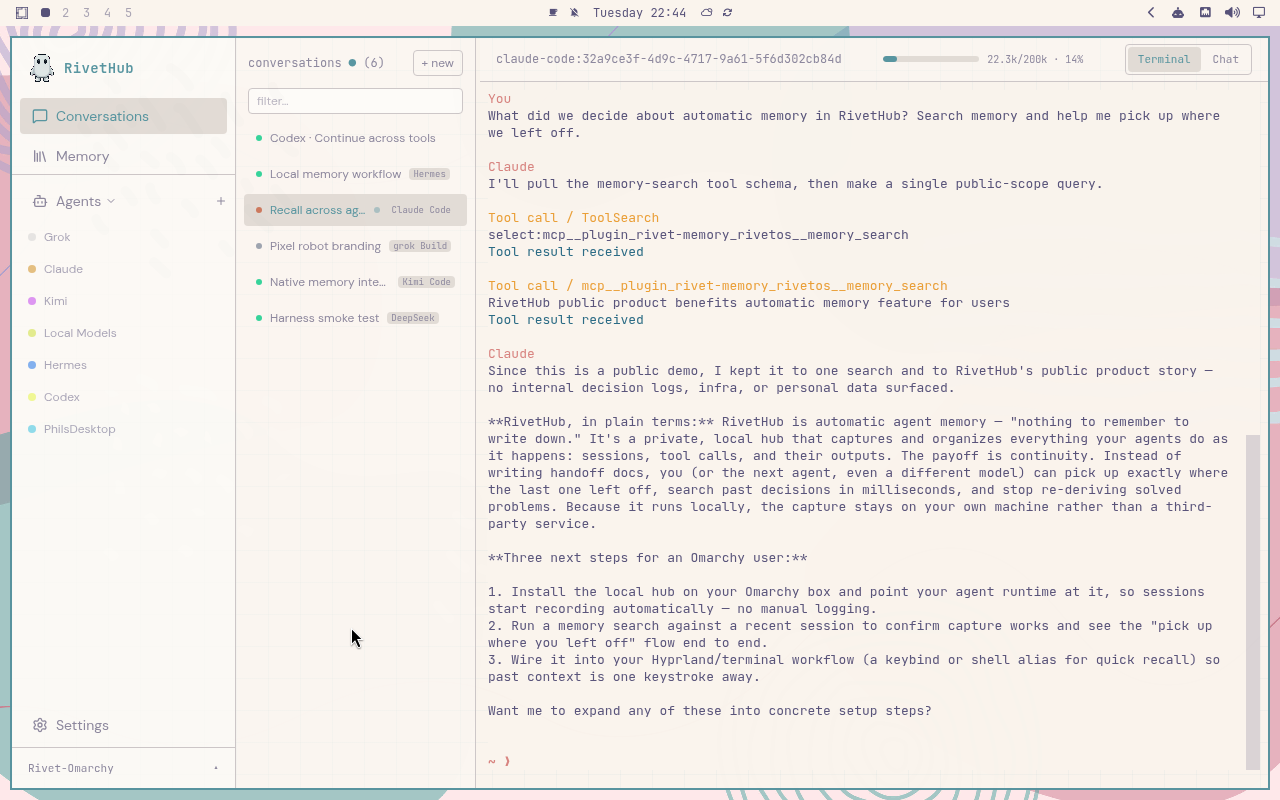This screenshot has width=1280, height=800.
Task: Select the PhilsDesktop agent
Action: [123, 429]
